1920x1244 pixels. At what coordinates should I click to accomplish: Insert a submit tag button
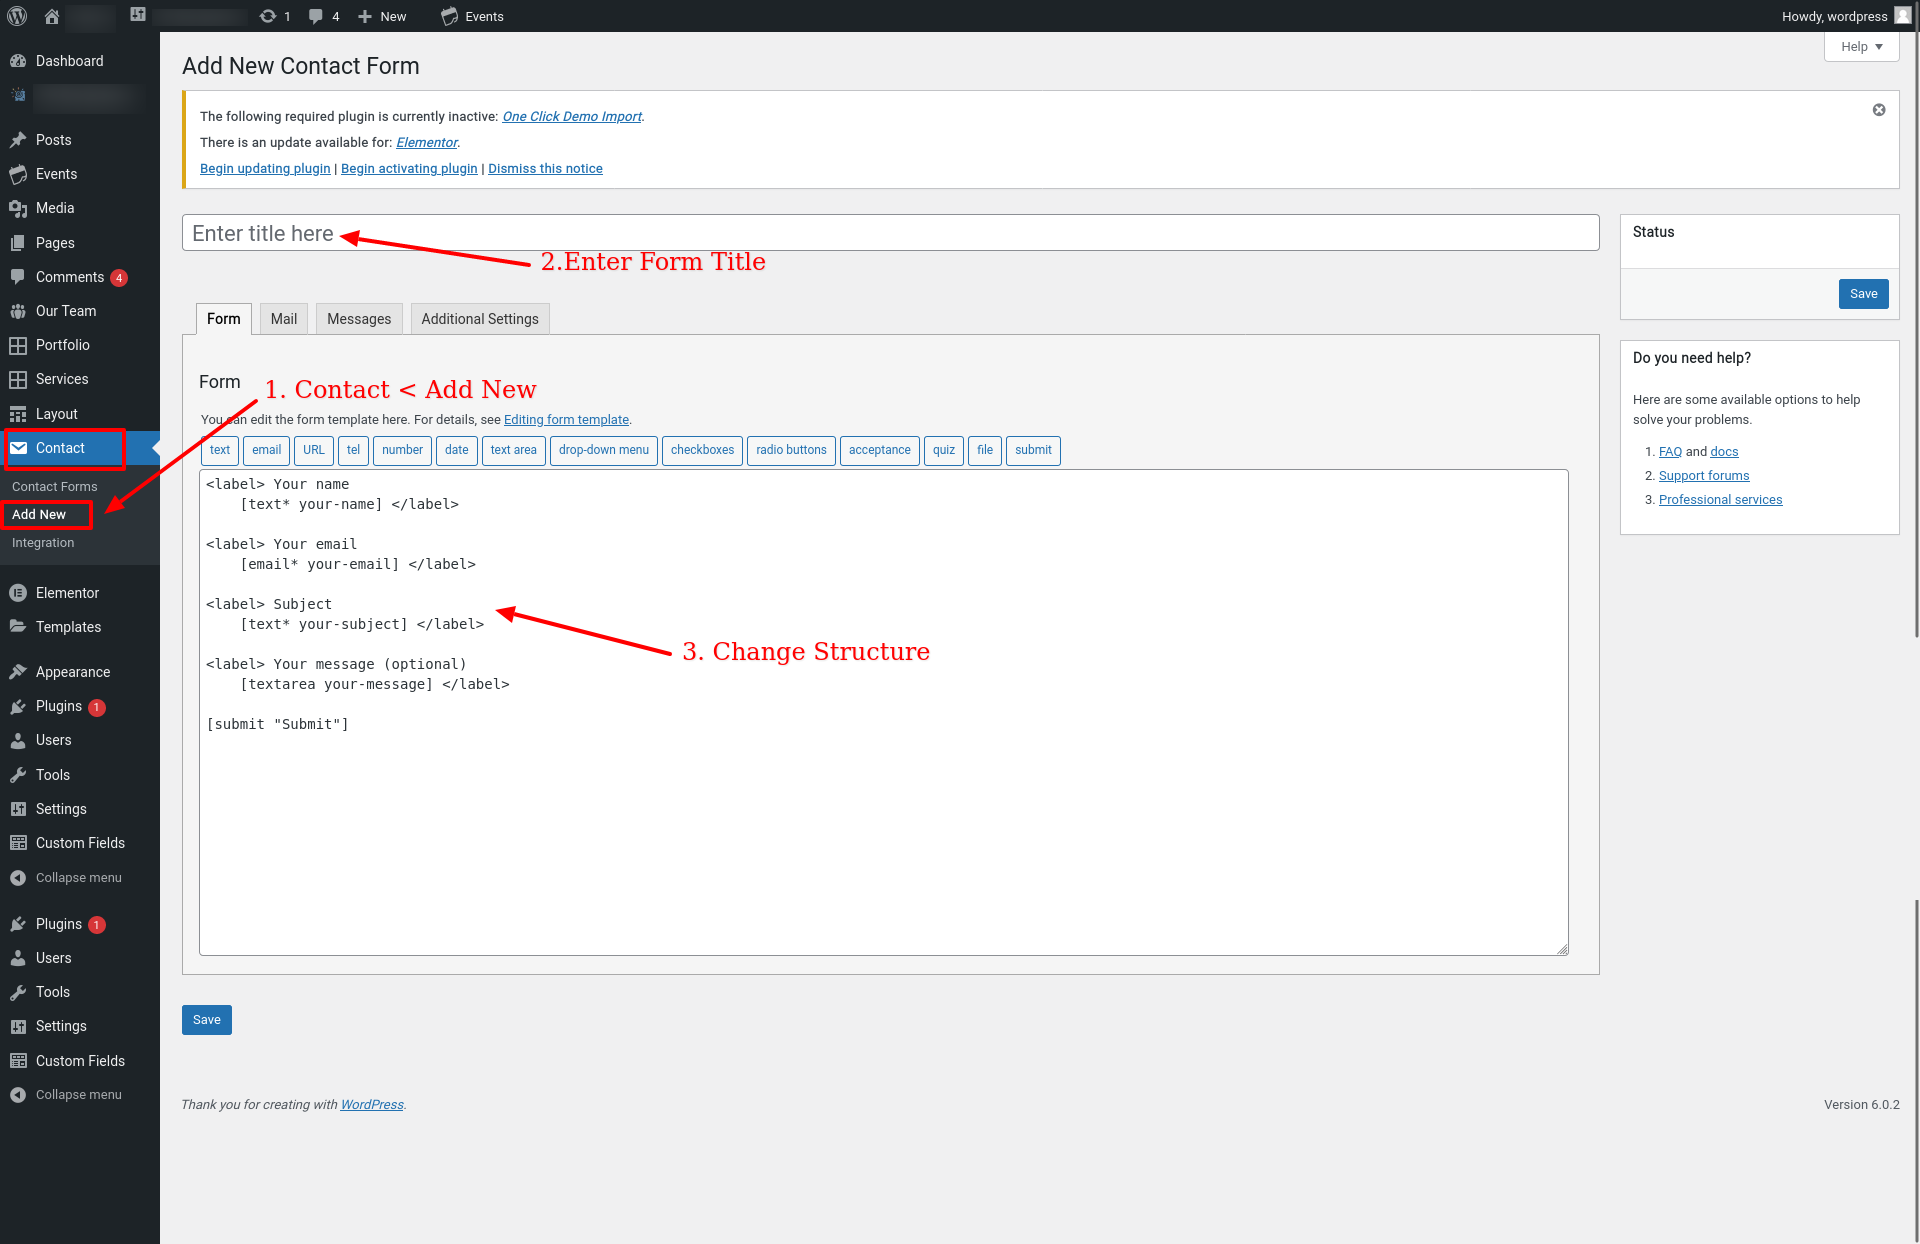coord(1033,450)
